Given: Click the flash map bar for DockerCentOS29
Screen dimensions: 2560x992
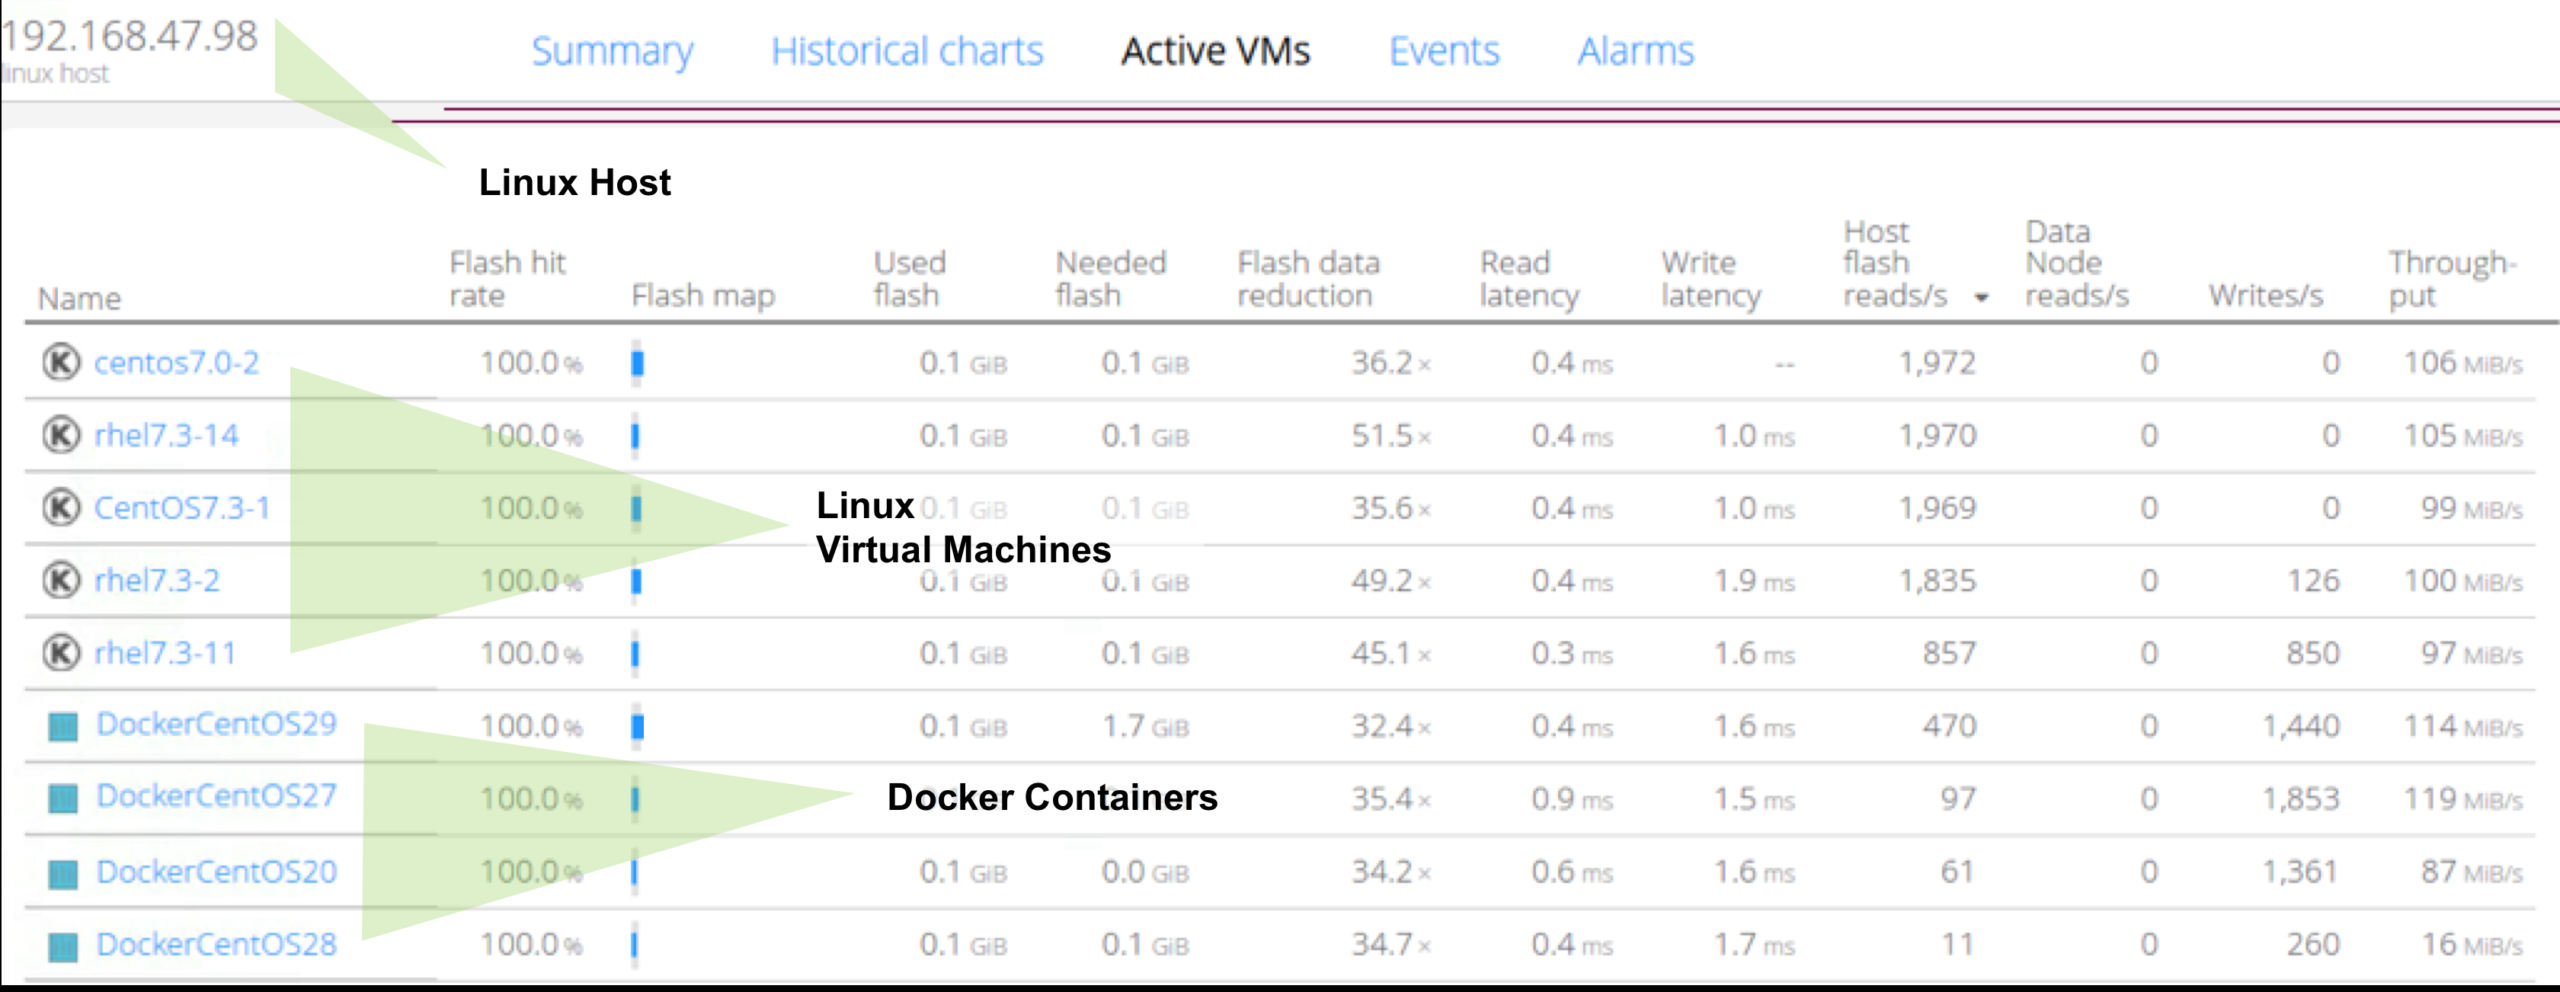Looking at the screenshot, I should click(x=638, y=726).
